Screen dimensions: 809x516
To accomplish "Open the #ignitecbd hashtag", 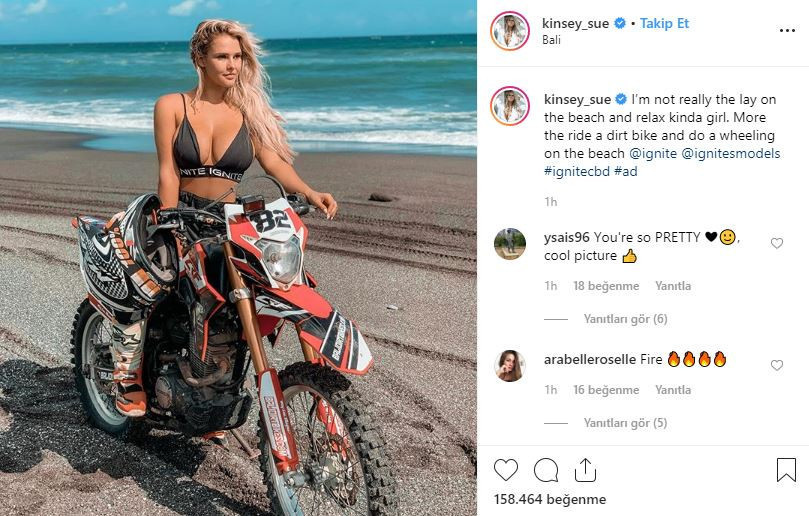I will (x=576, y=171).
